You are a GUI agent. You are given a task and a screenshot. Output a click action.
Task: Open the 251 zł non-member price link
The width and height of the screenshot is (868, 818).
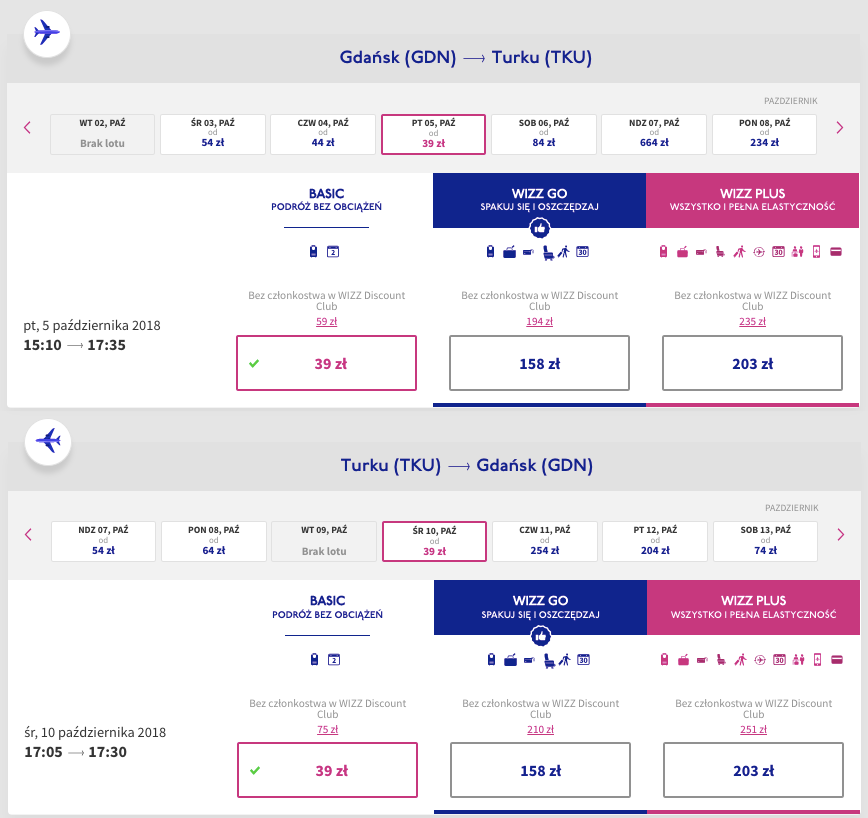pyautogui.click(x=754, y=729)
